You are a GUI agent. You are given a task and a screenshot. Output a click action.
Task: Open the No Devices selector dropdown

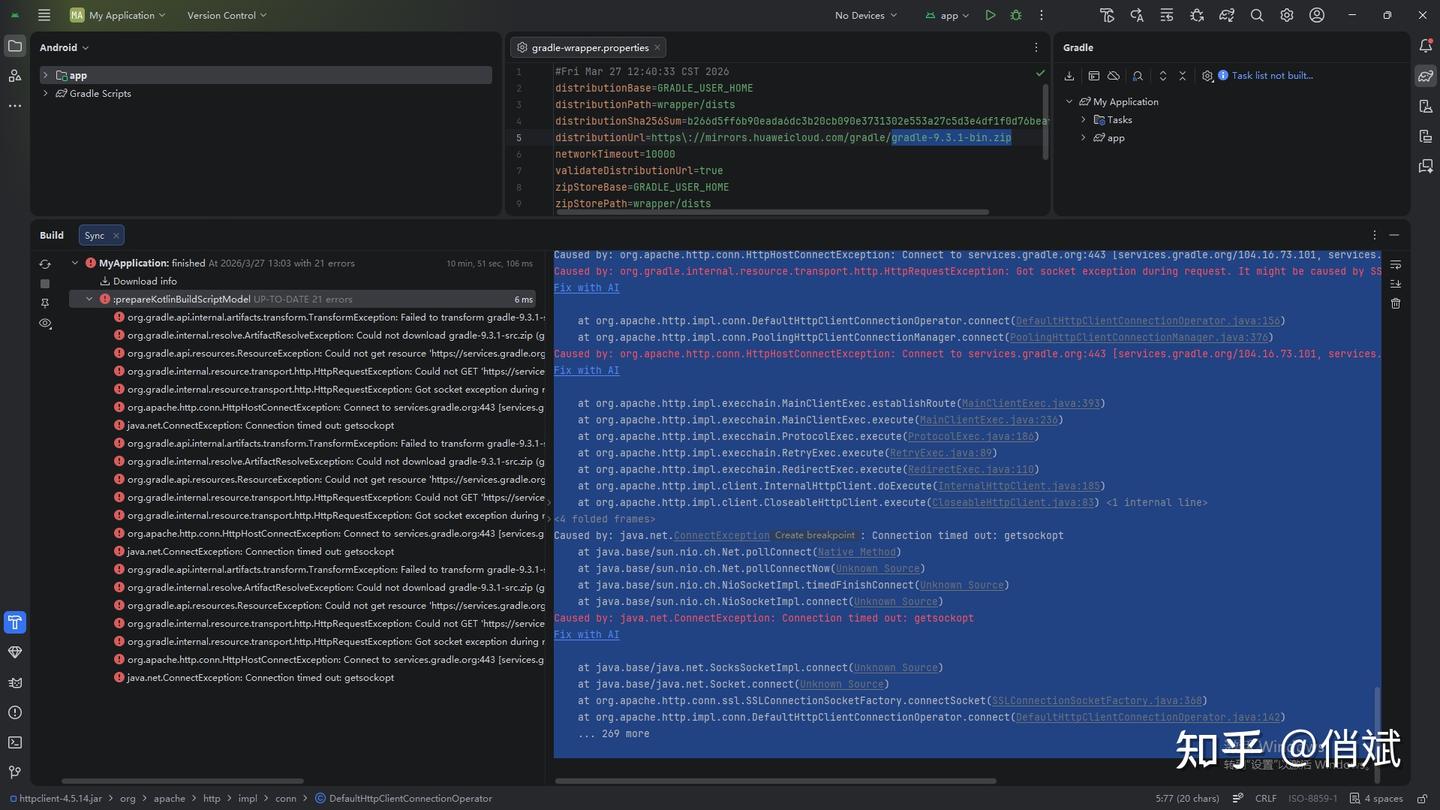866,15
